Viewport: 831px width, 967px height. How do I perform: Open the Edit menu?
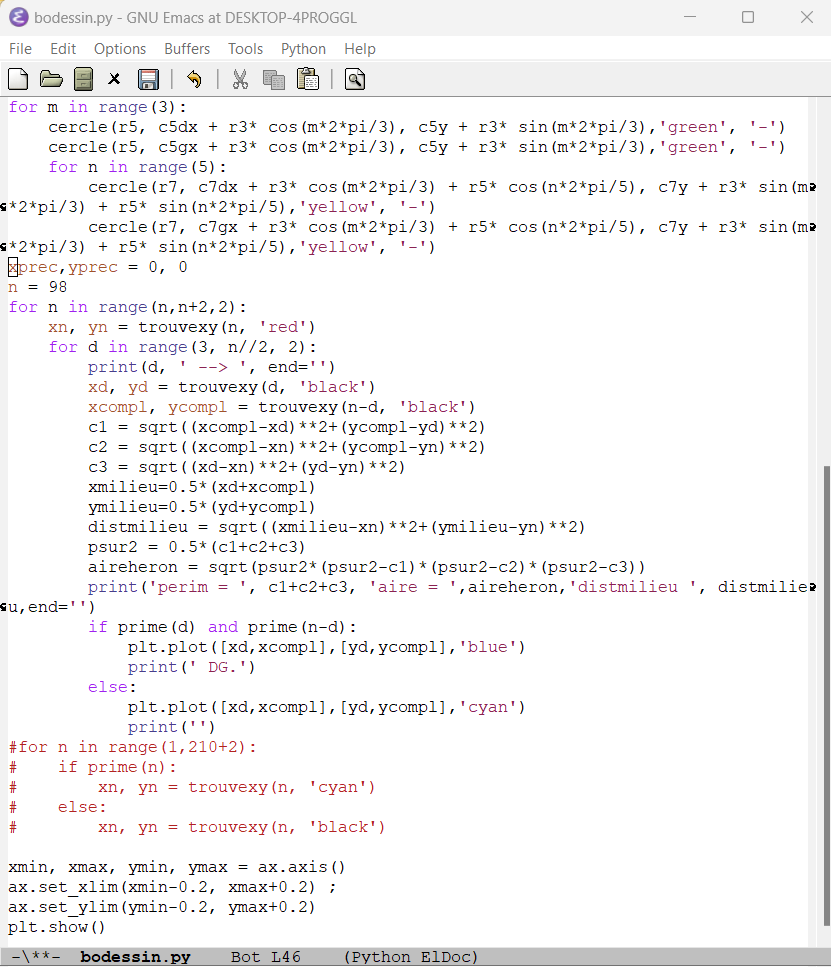pos(63,49)
